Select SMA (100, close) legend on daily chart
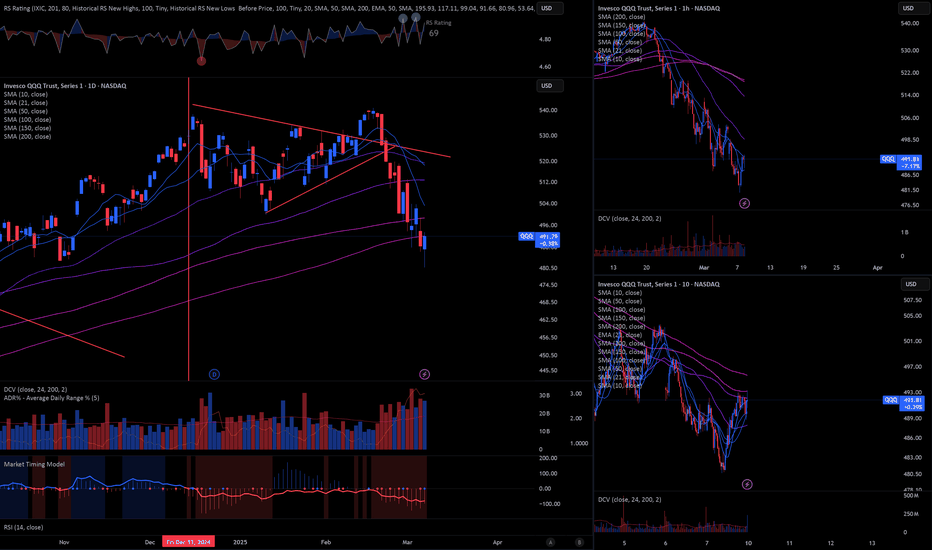932x550 pixels. (x=27, y=120)
